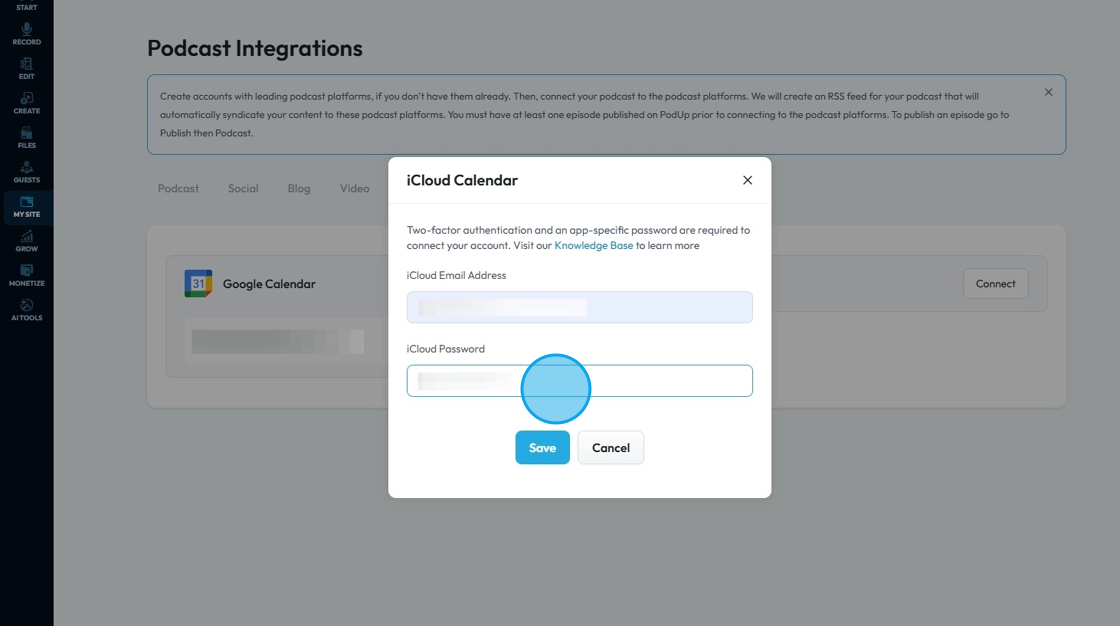Open the Guests section in sidebar
The height and width of the screenshot is (626, 1120).
(27, 172)
